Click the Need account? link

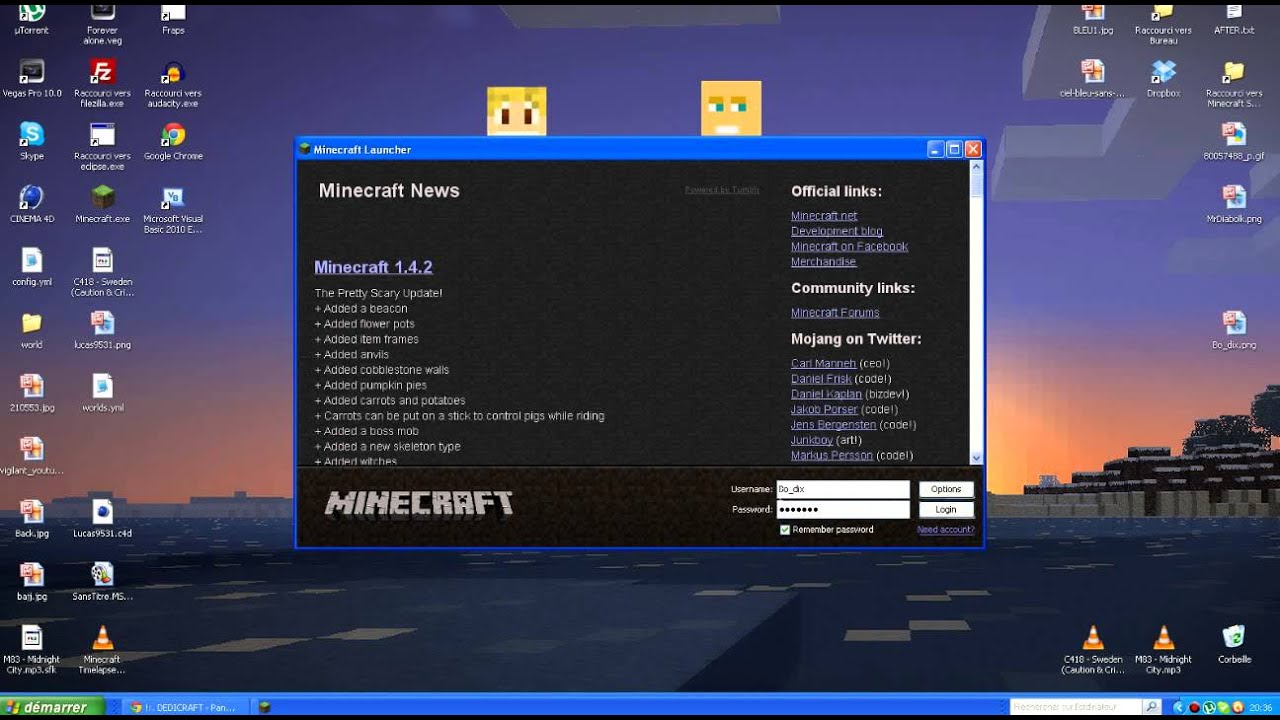[945, 530]
